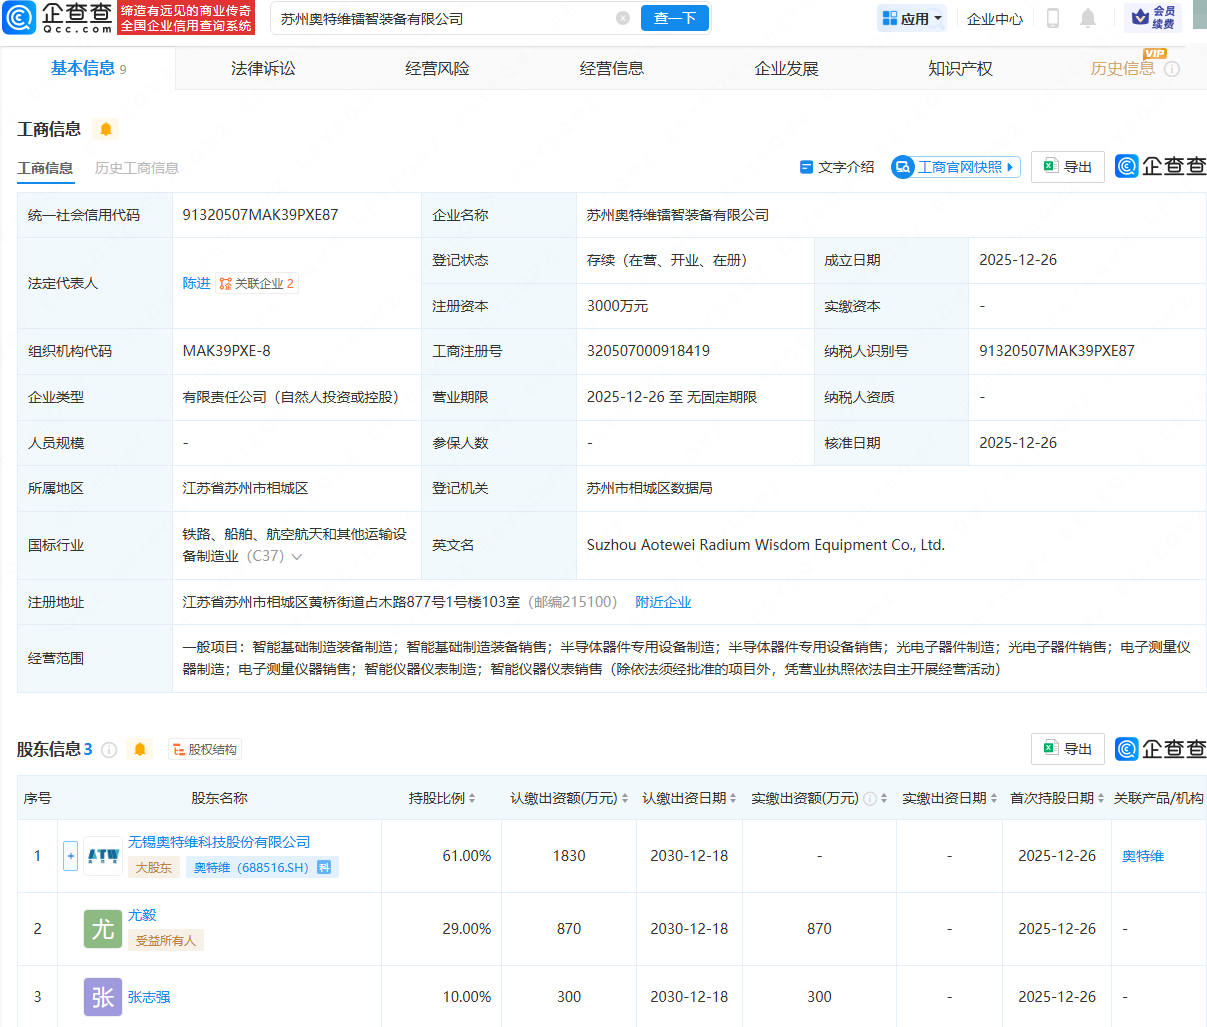Open the mobile app icon in the header
1207x1027 pixels.
click(1052, 17)
